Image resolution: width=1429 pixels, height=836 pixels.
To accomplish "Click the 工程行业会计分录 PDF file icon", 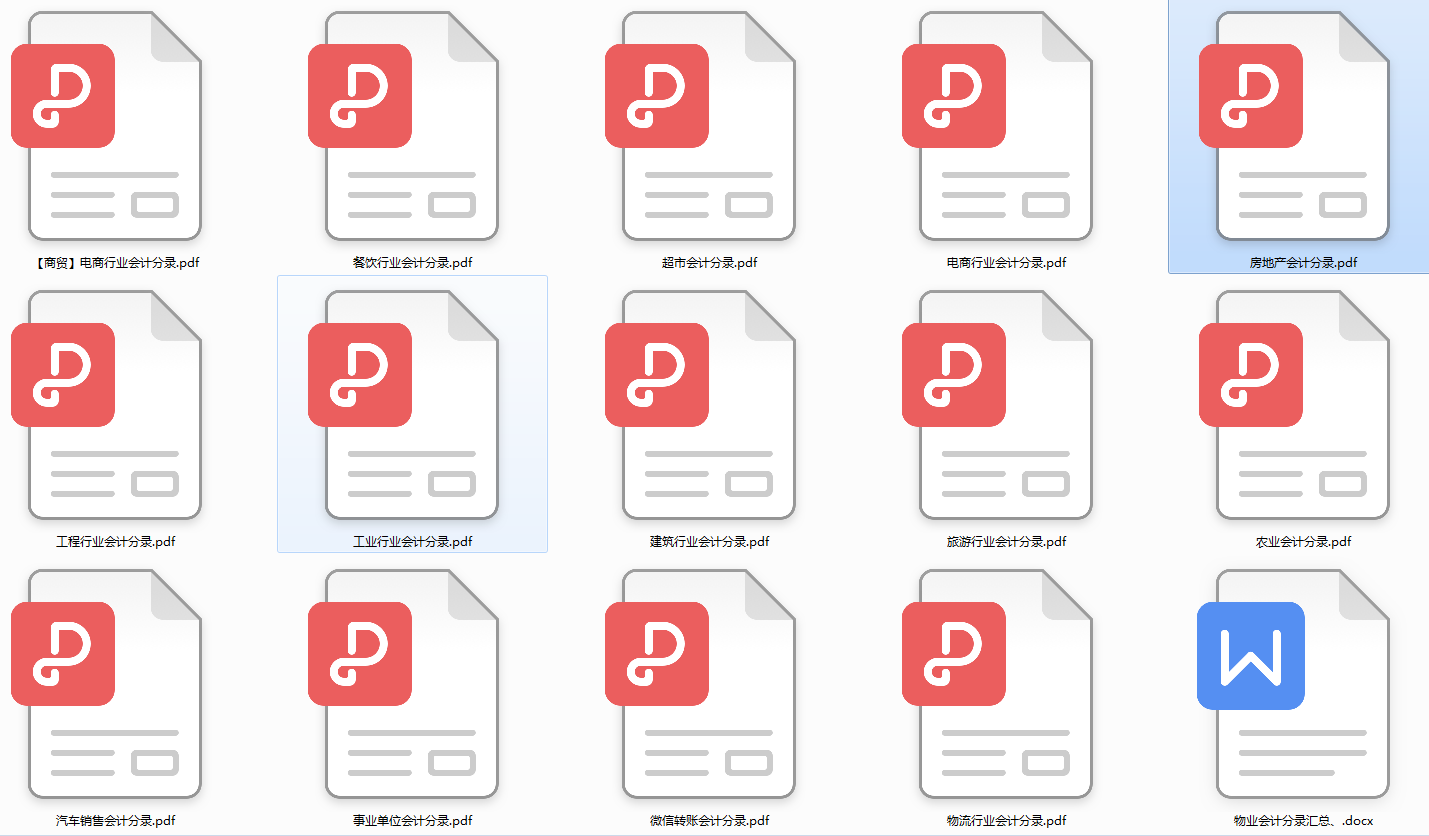I will click(106, 405).
